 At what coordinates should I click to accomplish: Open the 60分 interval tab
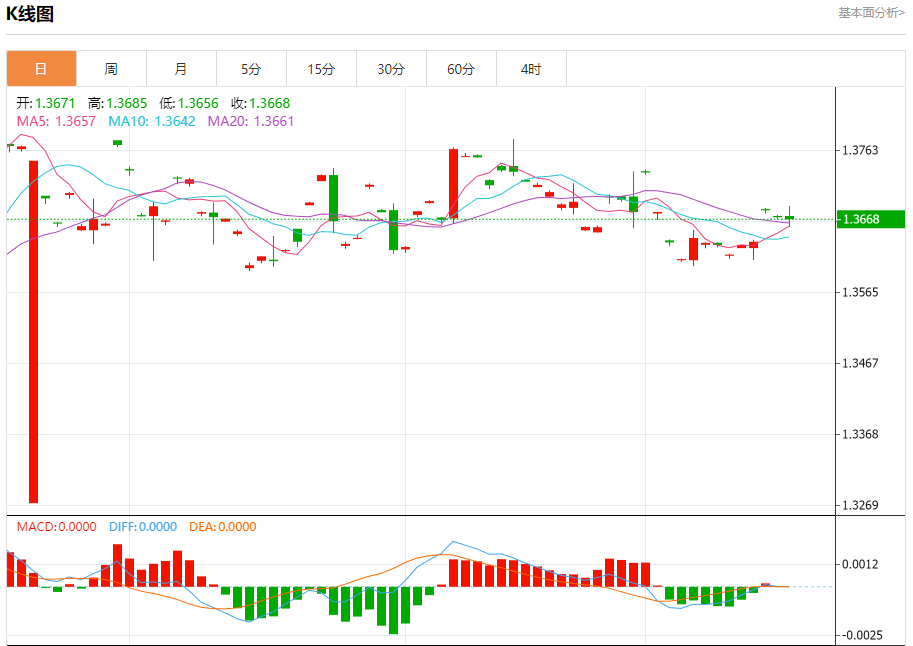click(461, 69)
